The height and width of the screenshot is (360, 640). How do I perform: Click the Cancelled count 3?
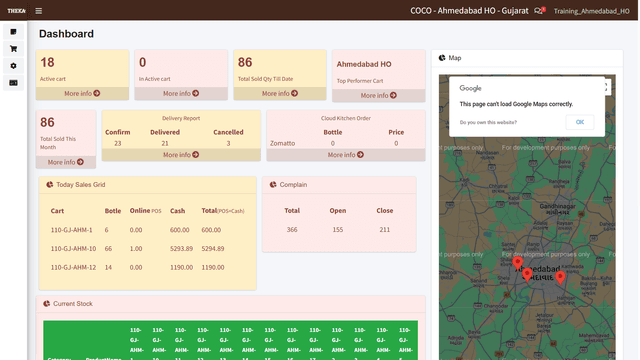[x=228, y=143]
